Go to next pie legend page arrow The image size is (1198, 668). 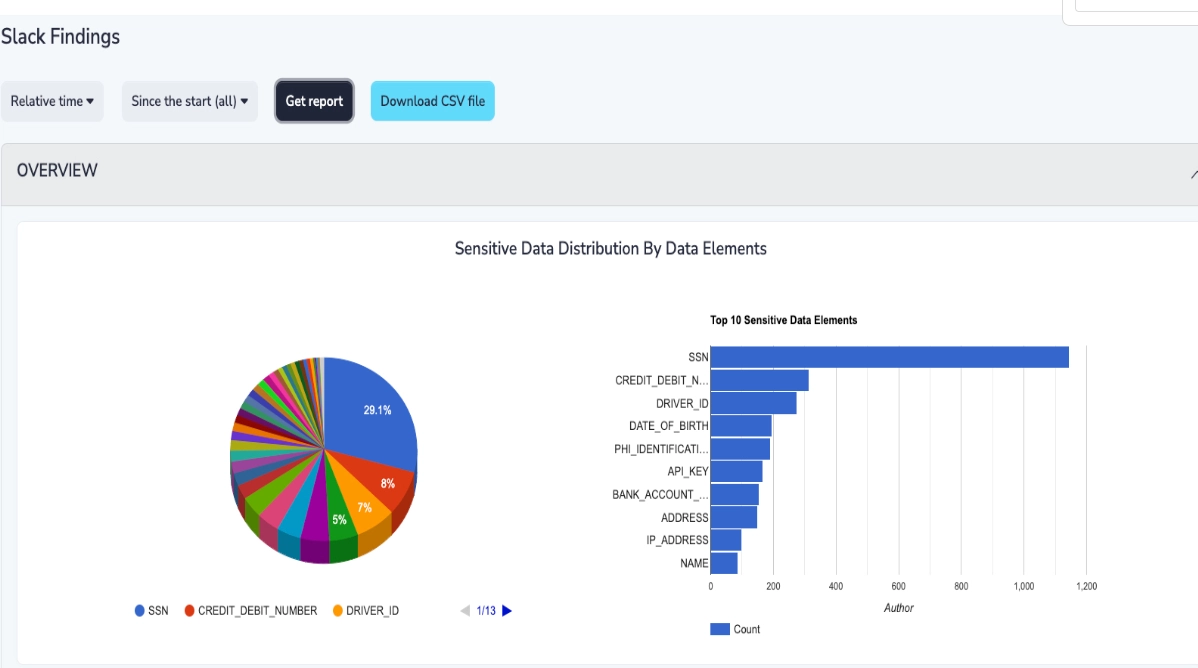[x=507, y=611]
